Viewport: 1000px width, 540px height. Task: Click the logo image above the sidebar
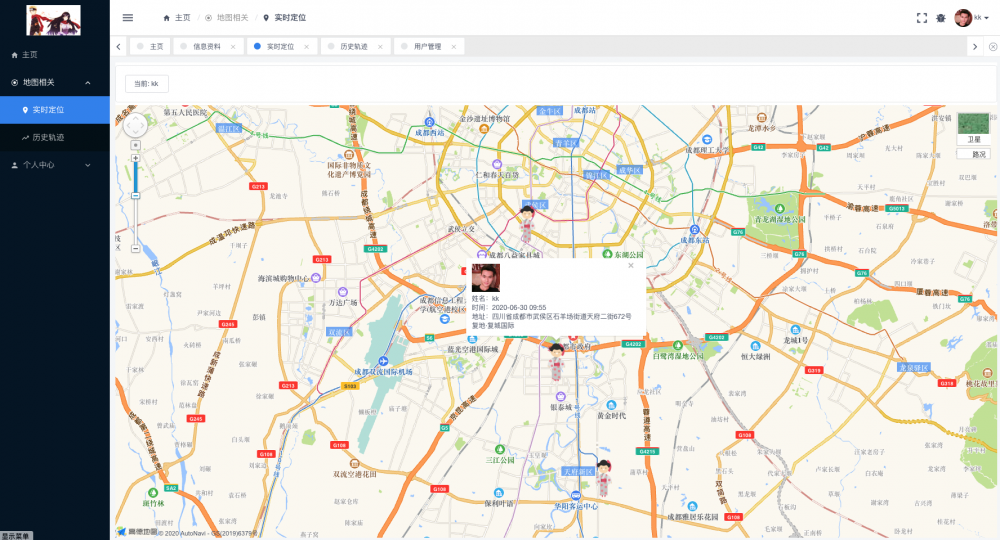click(54, 20)
